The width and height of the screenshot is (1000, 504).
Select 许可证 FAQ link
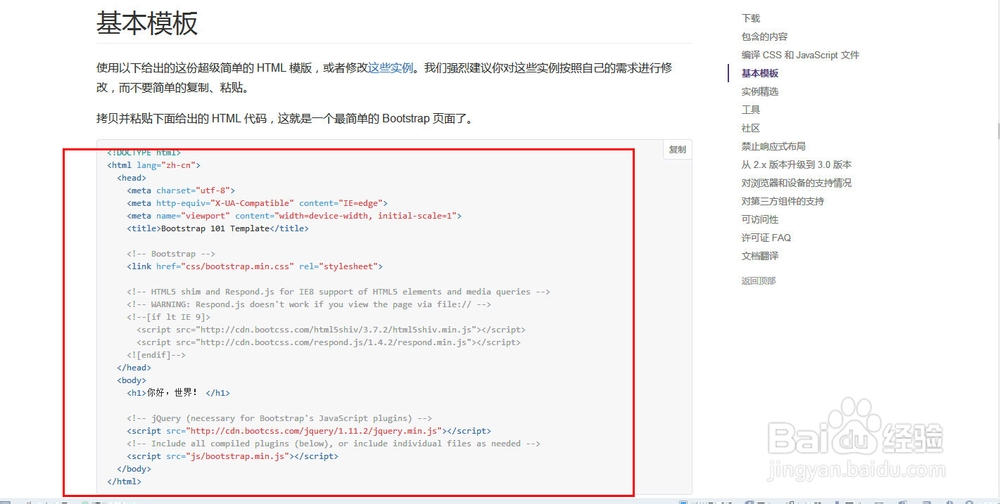pyautogui.click(x=766, y=238)
